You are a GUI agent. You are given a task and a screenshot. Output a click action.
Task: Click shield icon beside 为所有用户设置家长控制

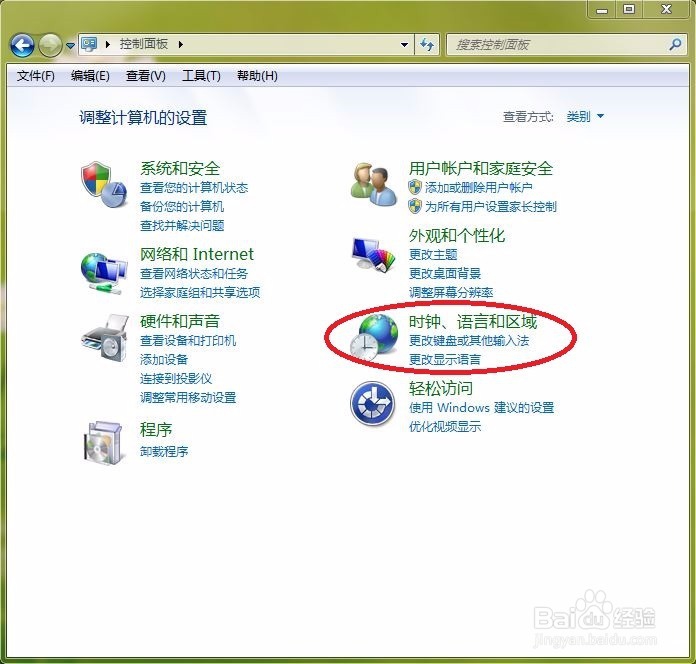[x=415, y=206]
